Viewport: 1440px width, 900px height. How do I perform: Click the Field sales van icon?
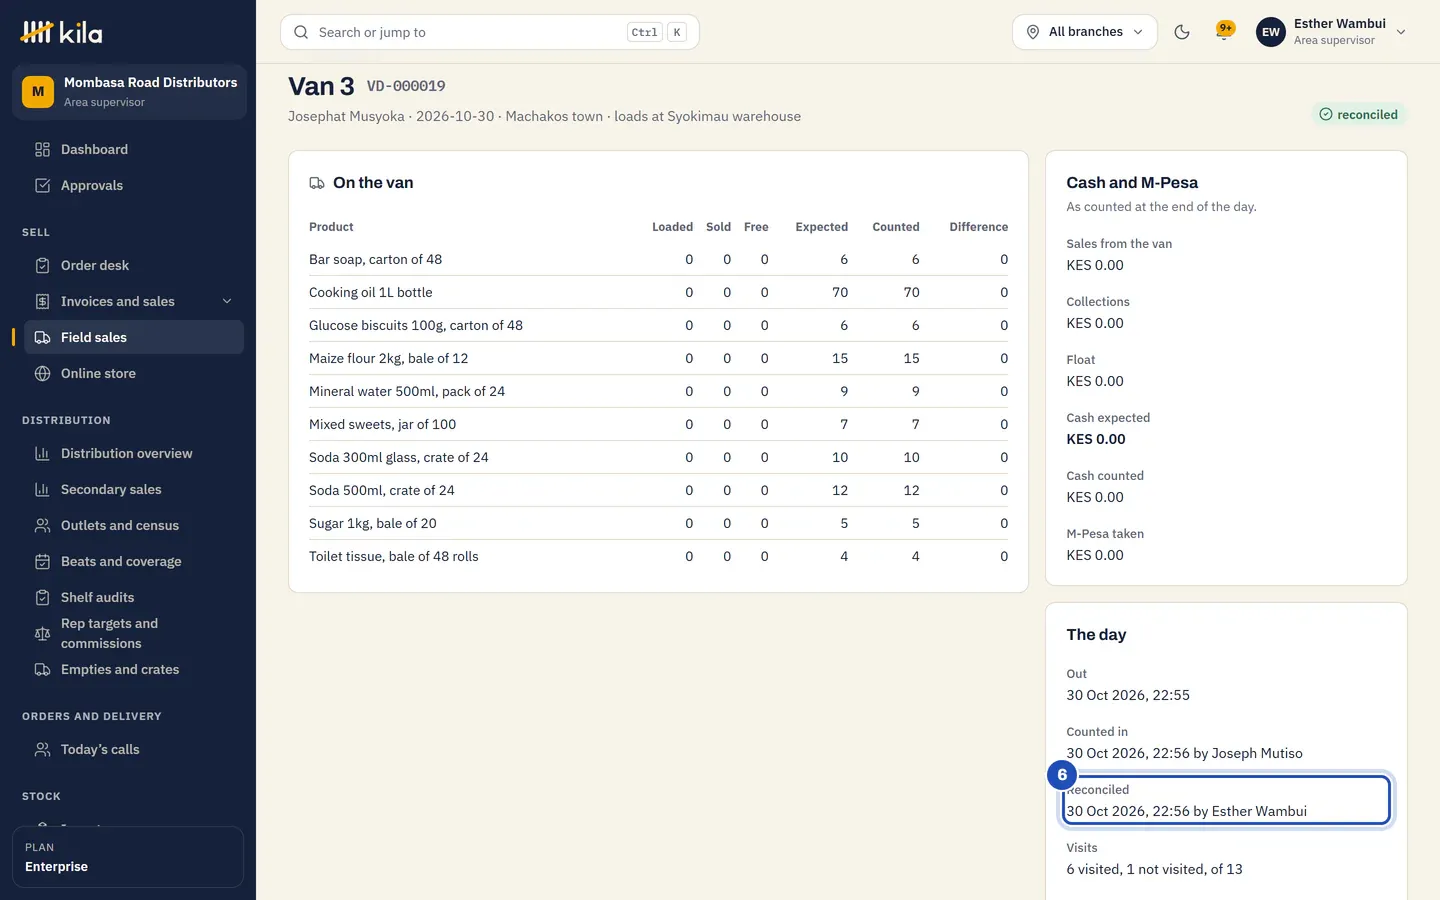(42, 338)
